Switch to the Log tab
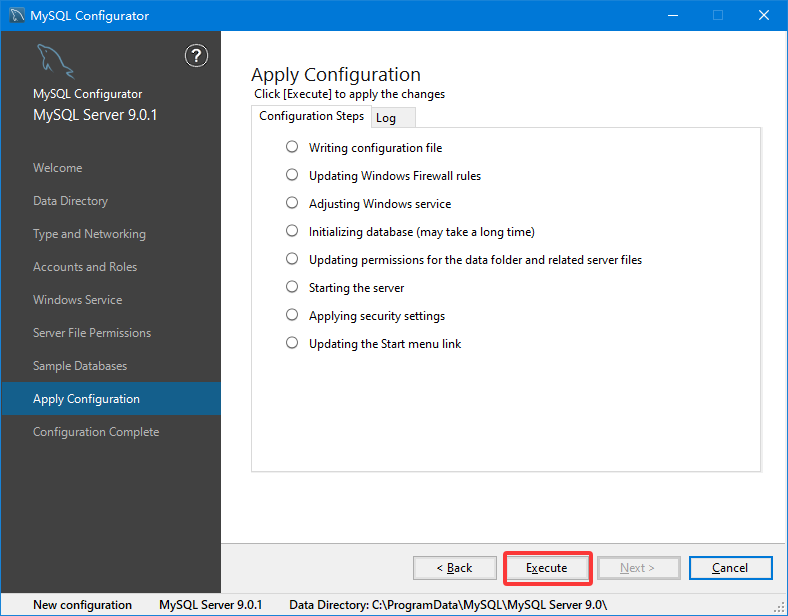 tap(393, 118)
